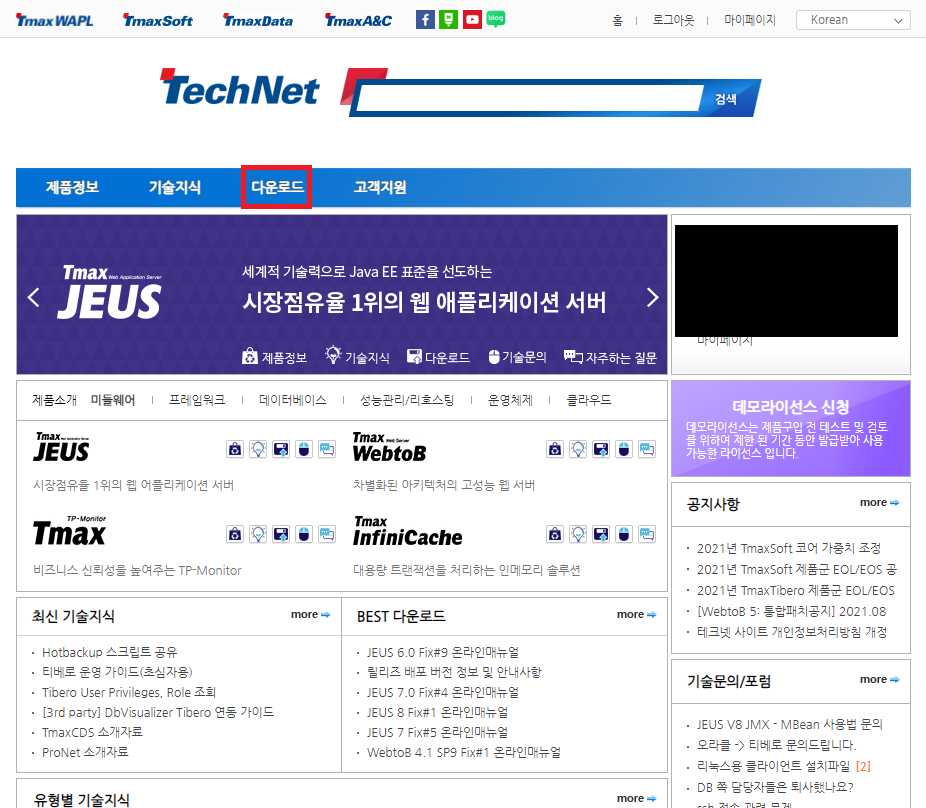
Task: Click JEUS download disk icon in product list
Action: point(281,449)
